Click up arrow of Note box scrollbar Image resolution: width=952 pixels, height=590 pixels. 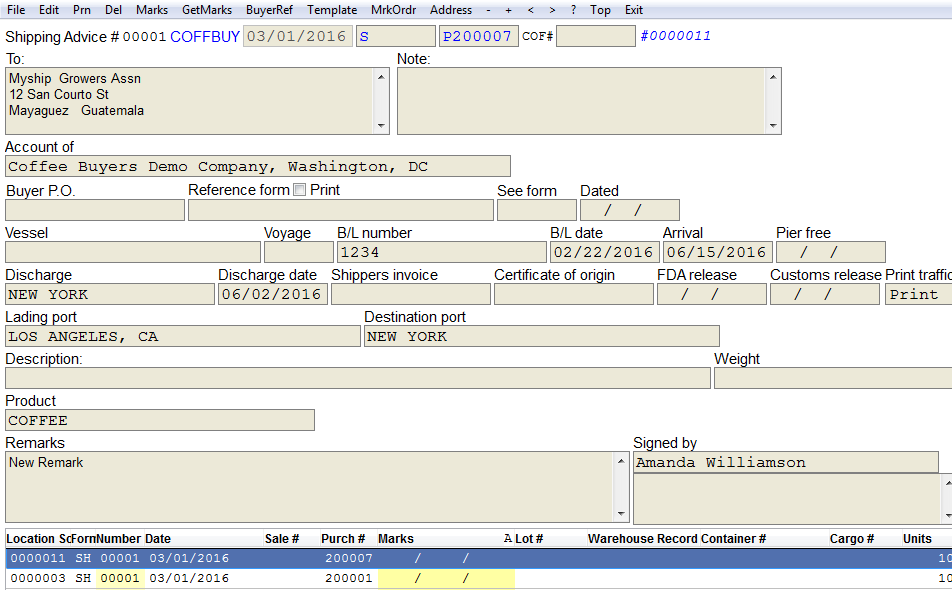[773, 76]
